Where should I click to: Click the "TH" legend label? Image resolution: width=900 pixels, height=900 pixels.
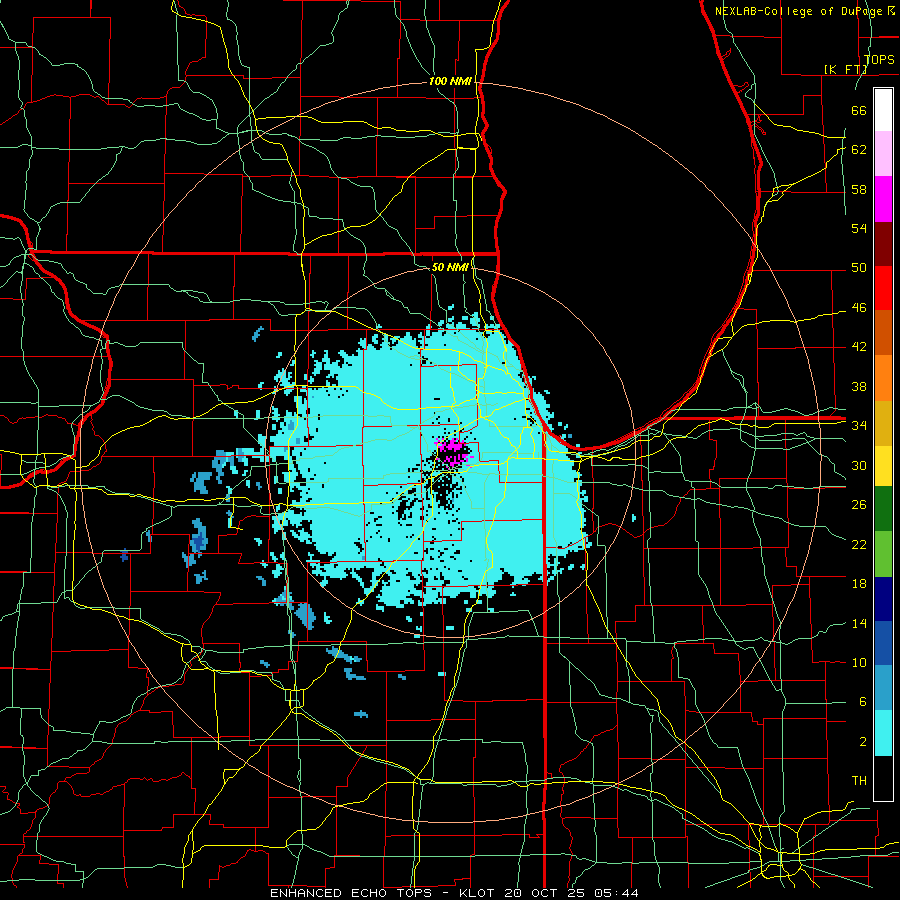[x=859, y=780]
